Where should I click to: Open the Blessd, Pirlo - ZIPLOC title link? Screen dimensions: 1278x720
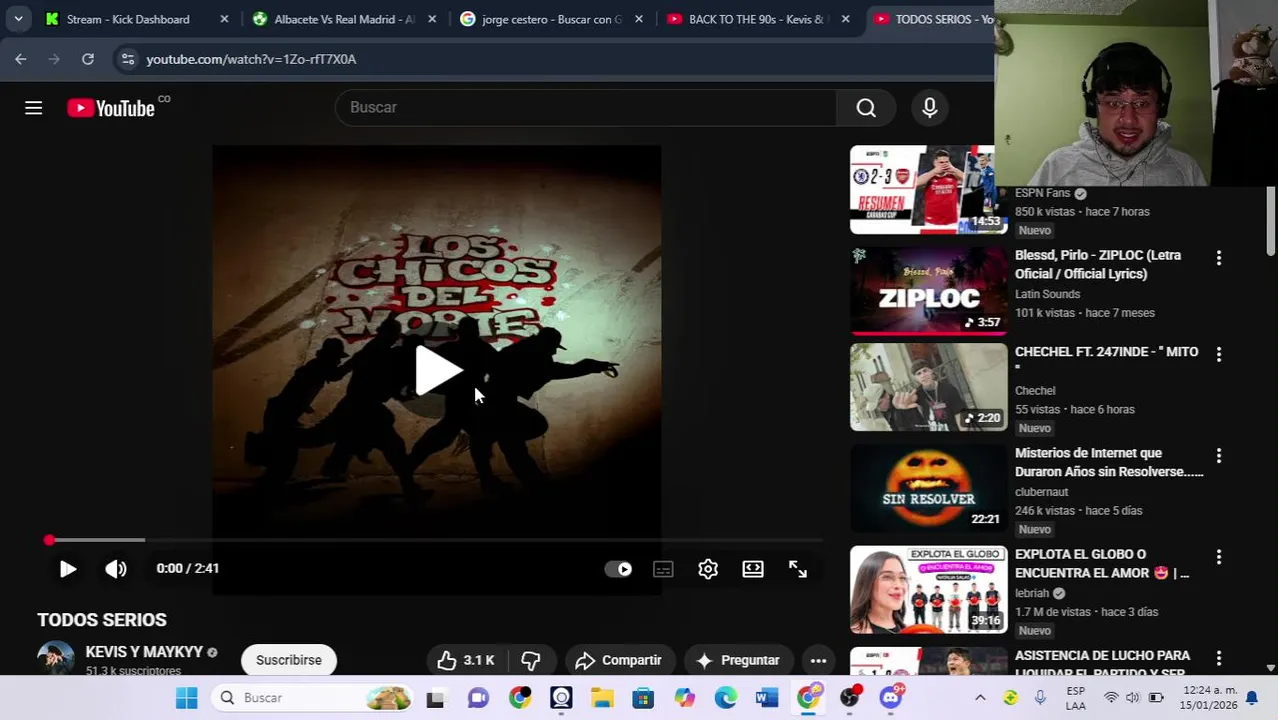pyautogui.click(x=1098, y=265)
